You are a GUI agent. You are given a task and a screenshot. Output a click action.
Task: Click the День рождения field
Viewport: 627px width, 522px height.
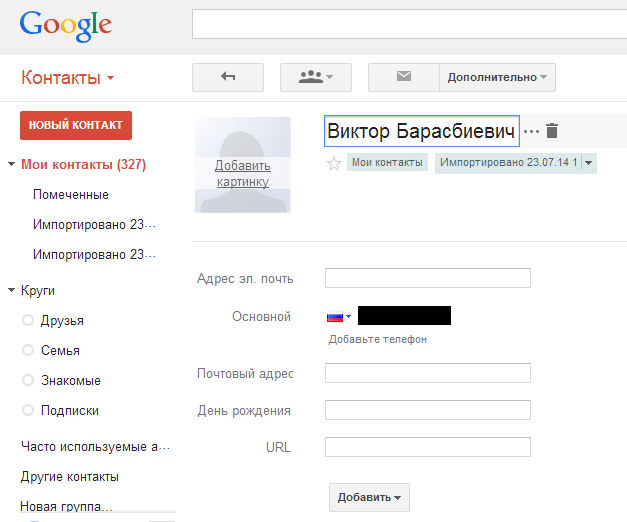[428, 410]
